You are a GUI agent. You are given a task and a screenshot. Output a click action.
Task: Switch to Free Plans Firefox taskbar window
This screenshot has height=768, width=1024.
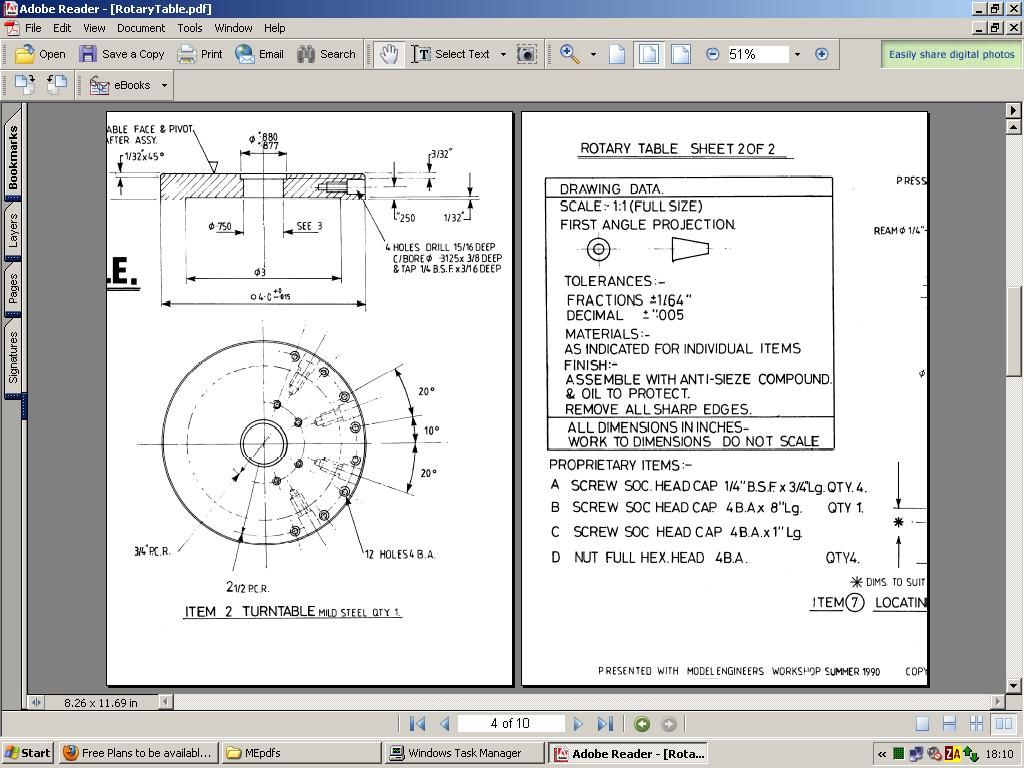pyautogui.click(x=138, y=753)
